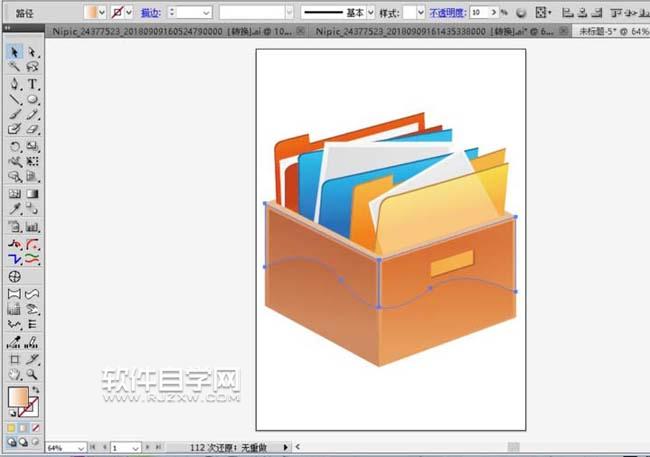Open stroke weight dropdown
This screenshot has width=650, height=457.
(x=206, y=13)
